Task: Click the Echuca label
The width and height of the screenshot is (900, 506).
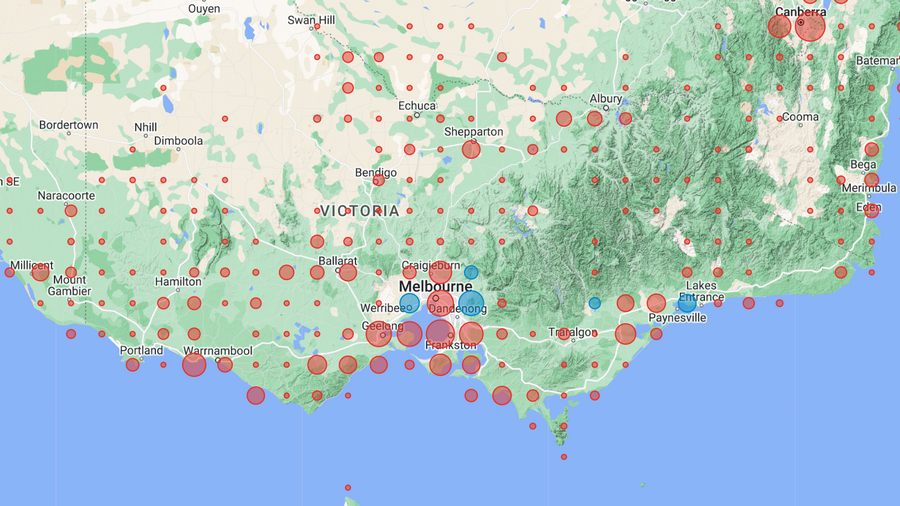Action: (417, 106)
